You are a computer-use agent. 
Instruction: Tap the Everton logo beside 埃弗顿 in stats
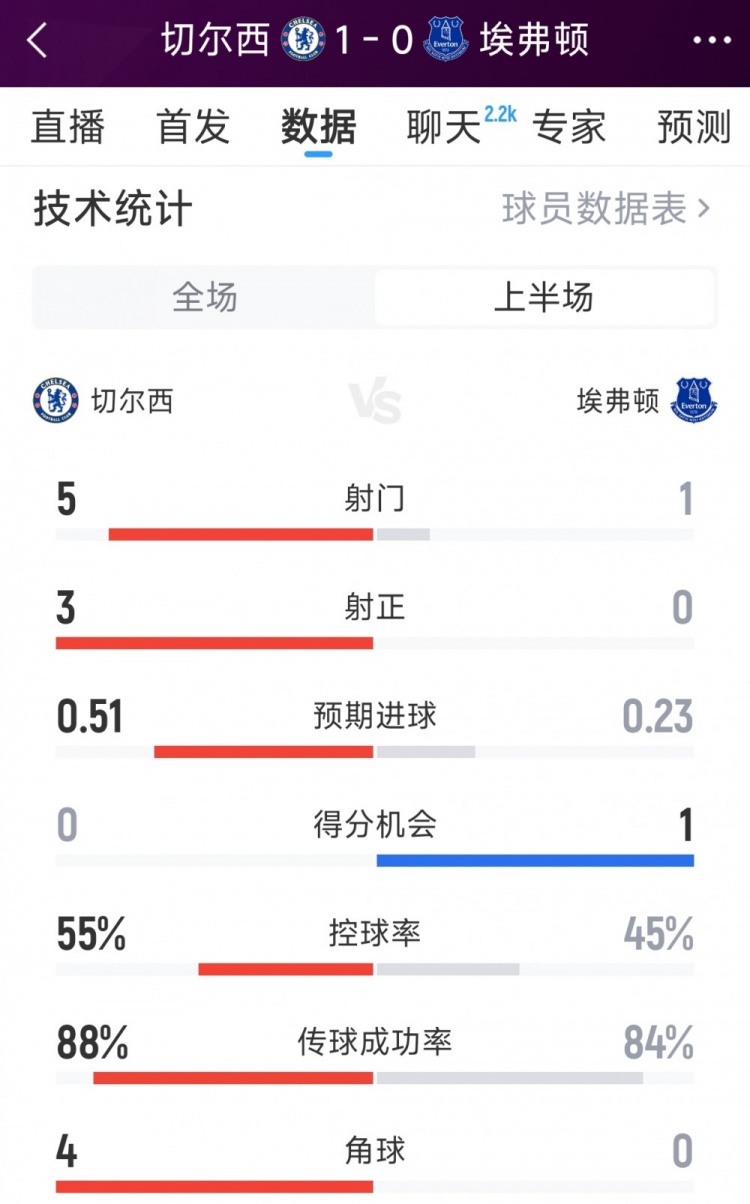[694, 400]
